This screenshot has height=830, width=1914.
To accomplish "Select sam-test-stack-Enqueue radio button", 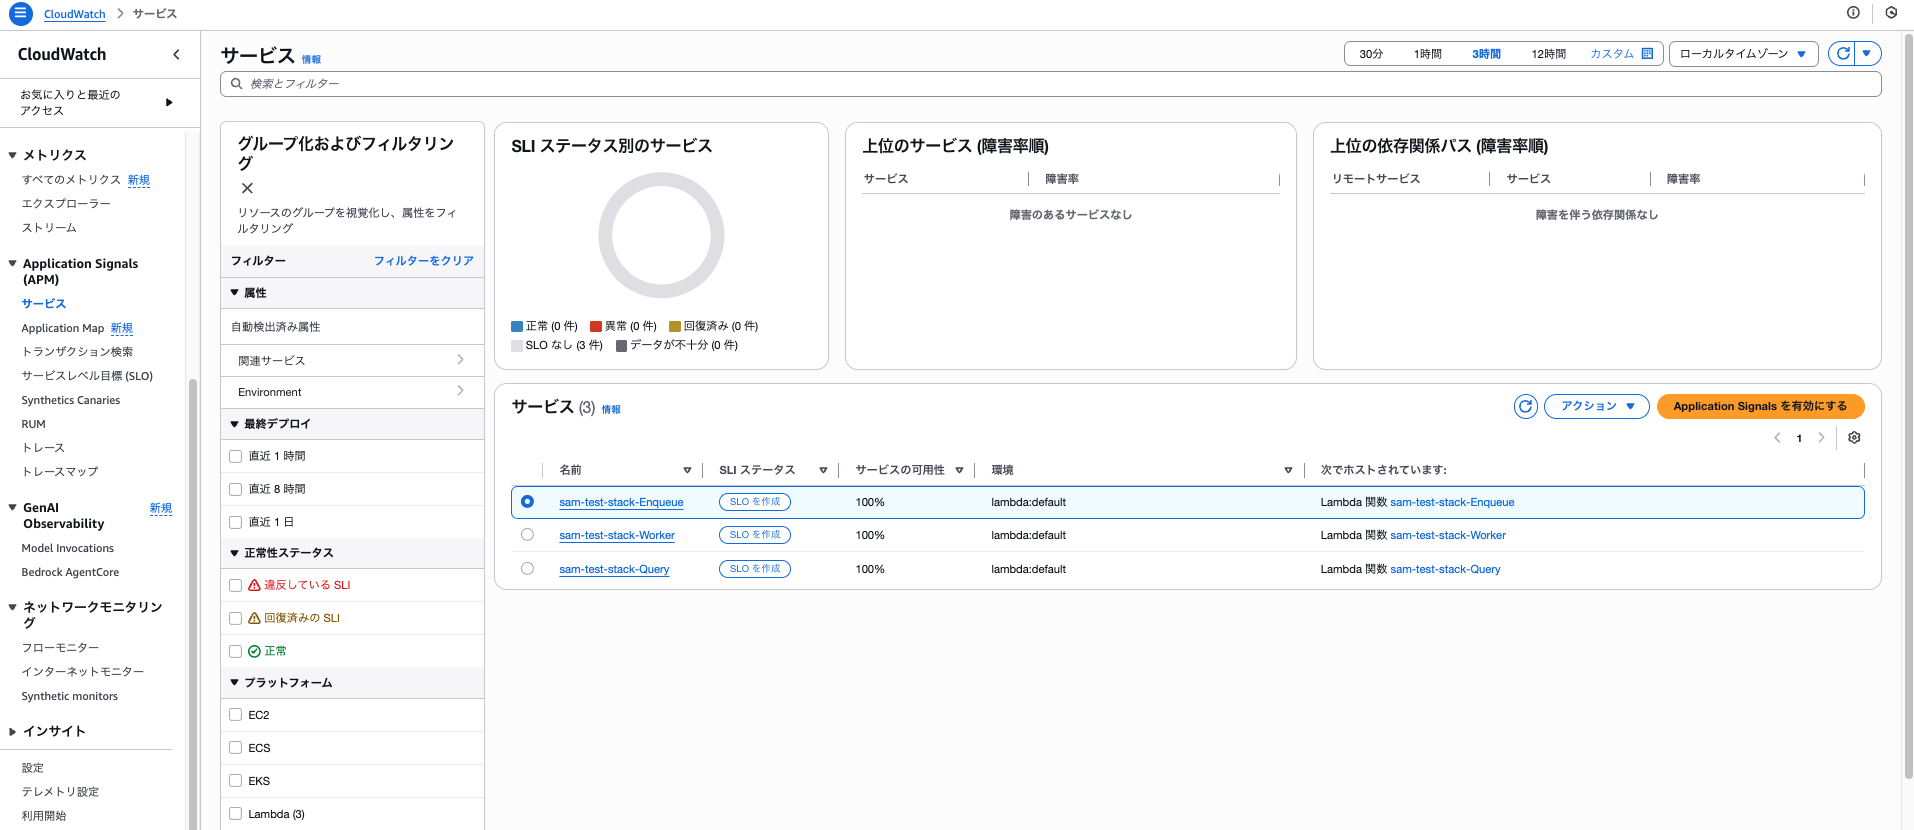I will (x=527, y=502).
